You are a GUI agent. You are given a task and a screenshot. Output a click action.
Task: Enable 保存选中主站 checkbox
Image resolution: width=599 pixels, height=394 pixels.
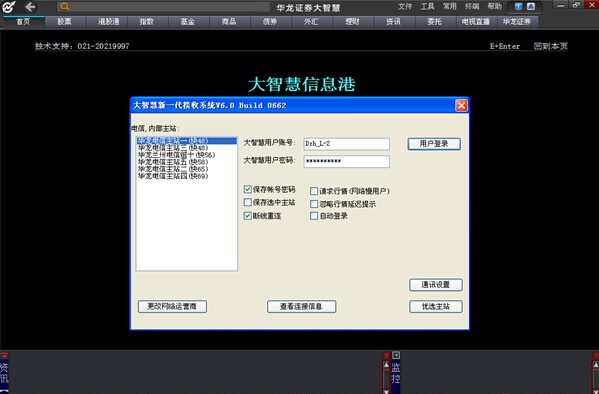248,202
